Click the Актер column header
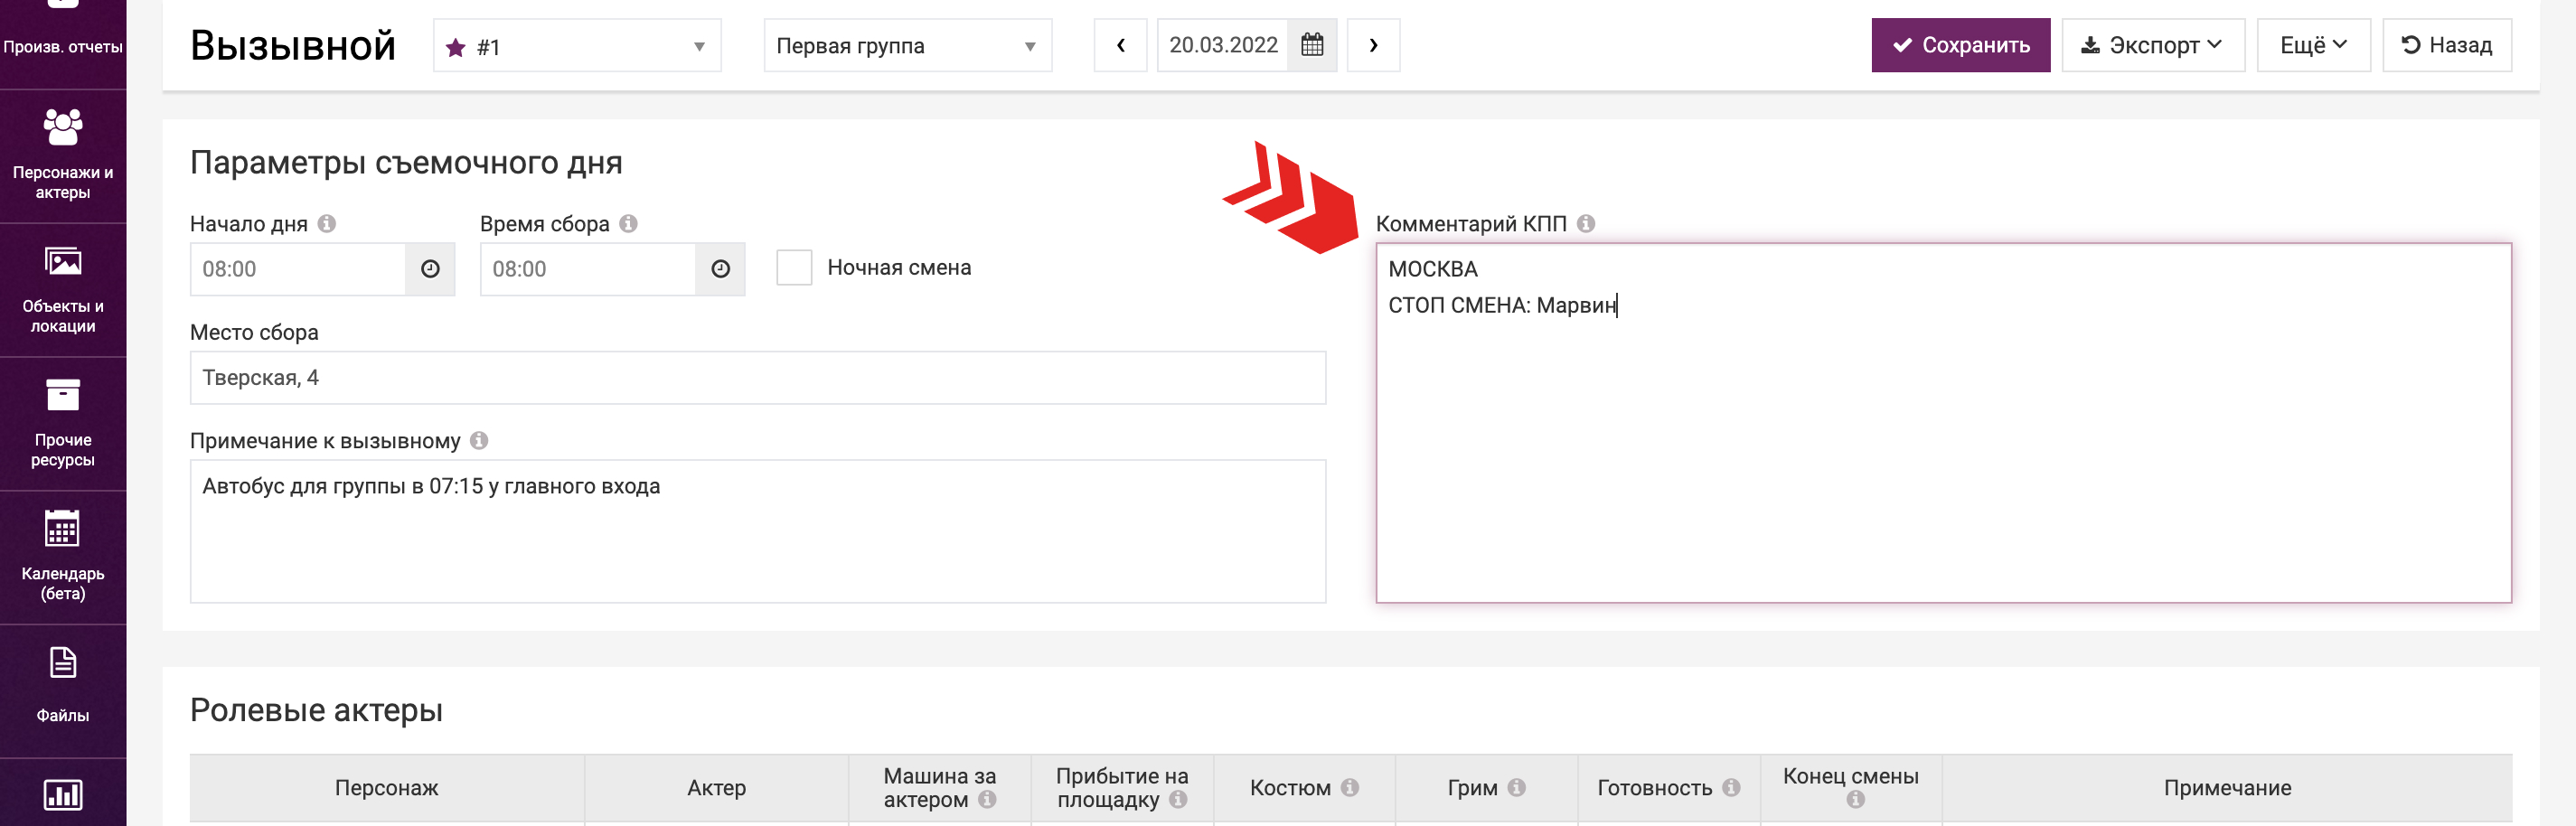 716,788
